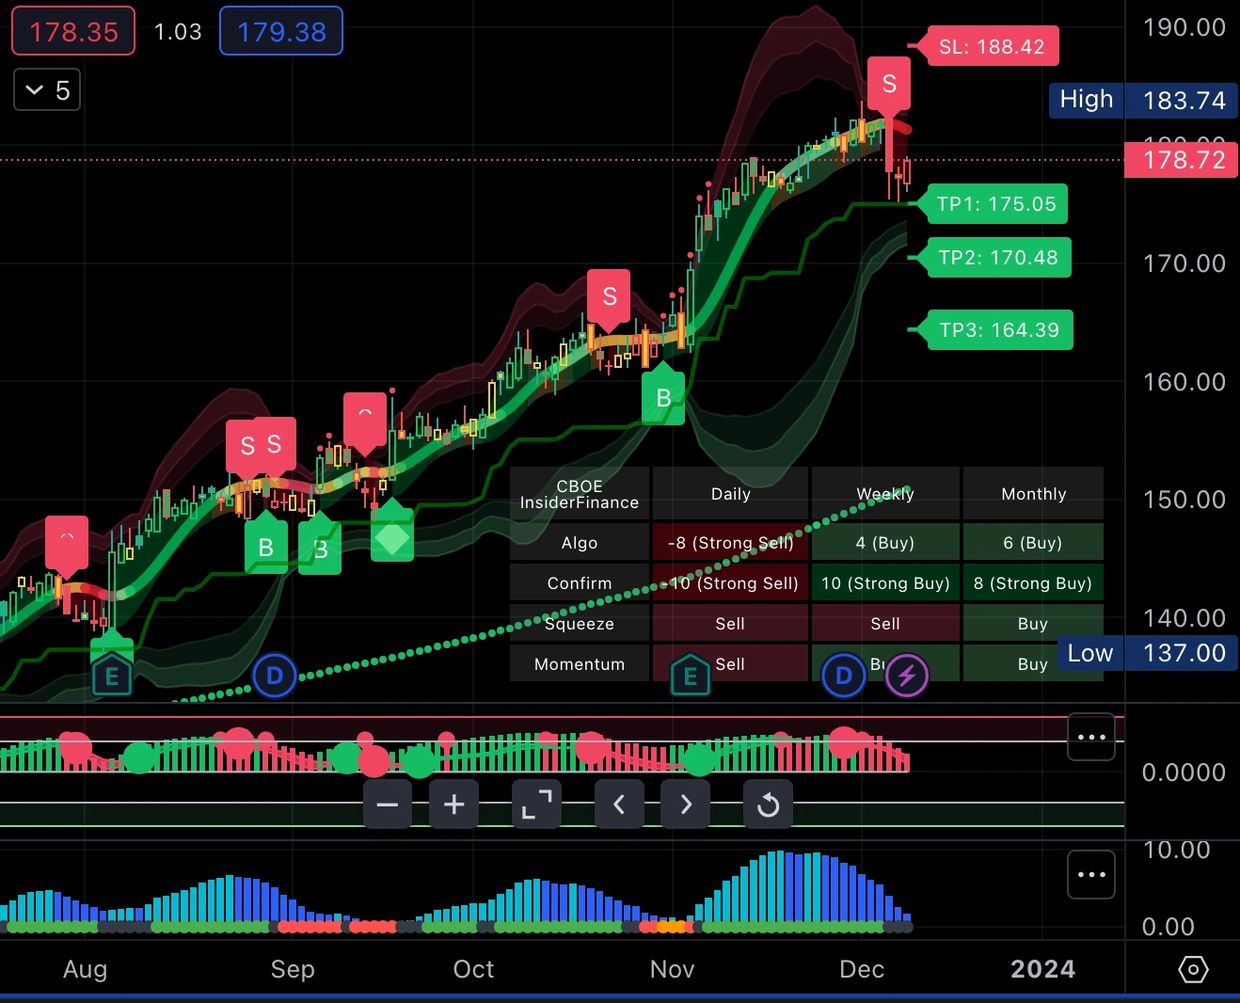Expand the 5-minute timeframe dropdown
This screenshot has width=1240, height=1003.
(x=46, y=90)
